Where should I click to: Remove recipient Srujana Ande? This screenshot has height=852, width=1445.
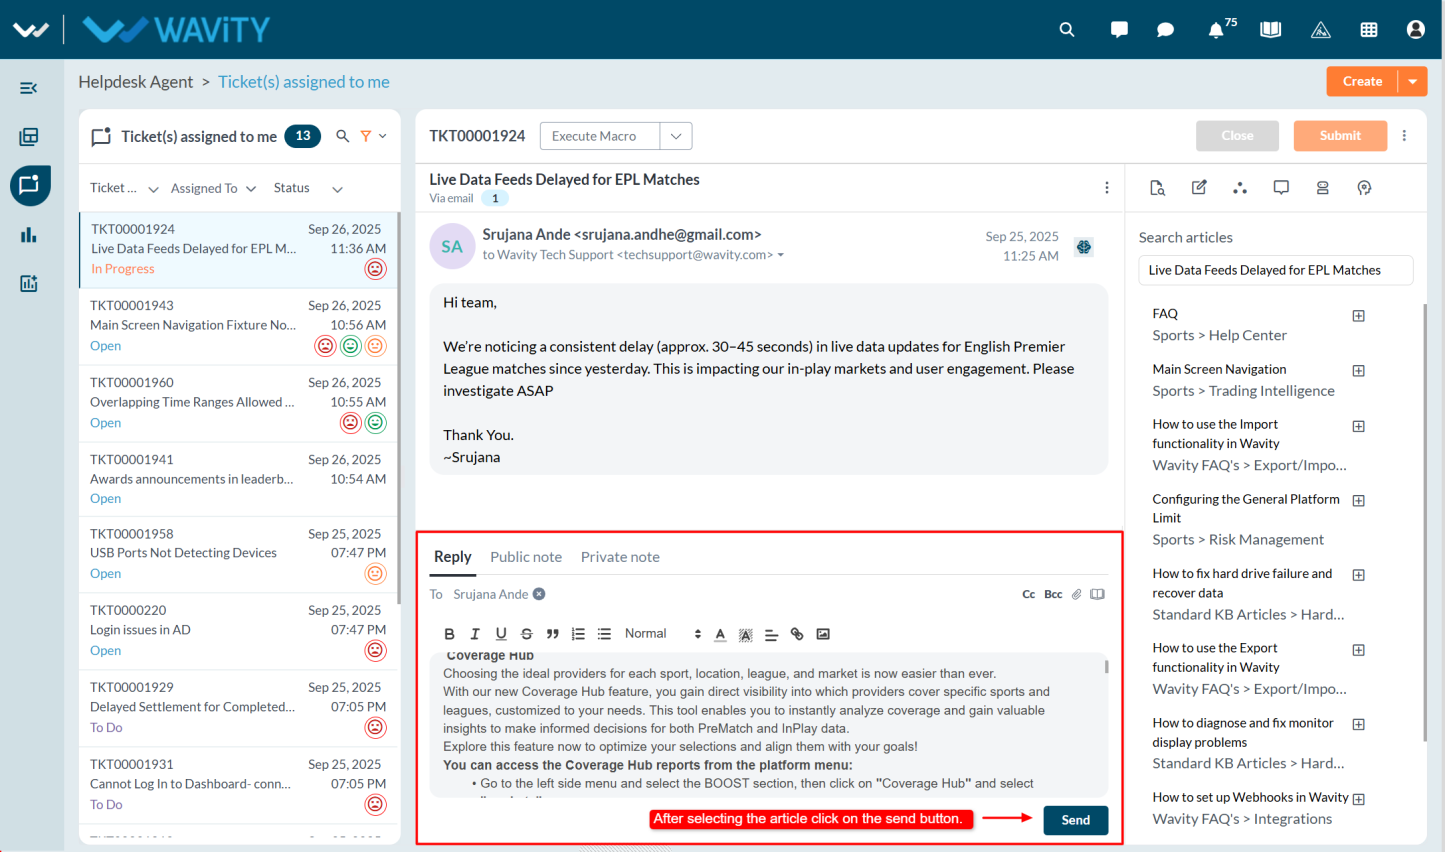pos(539,594)
